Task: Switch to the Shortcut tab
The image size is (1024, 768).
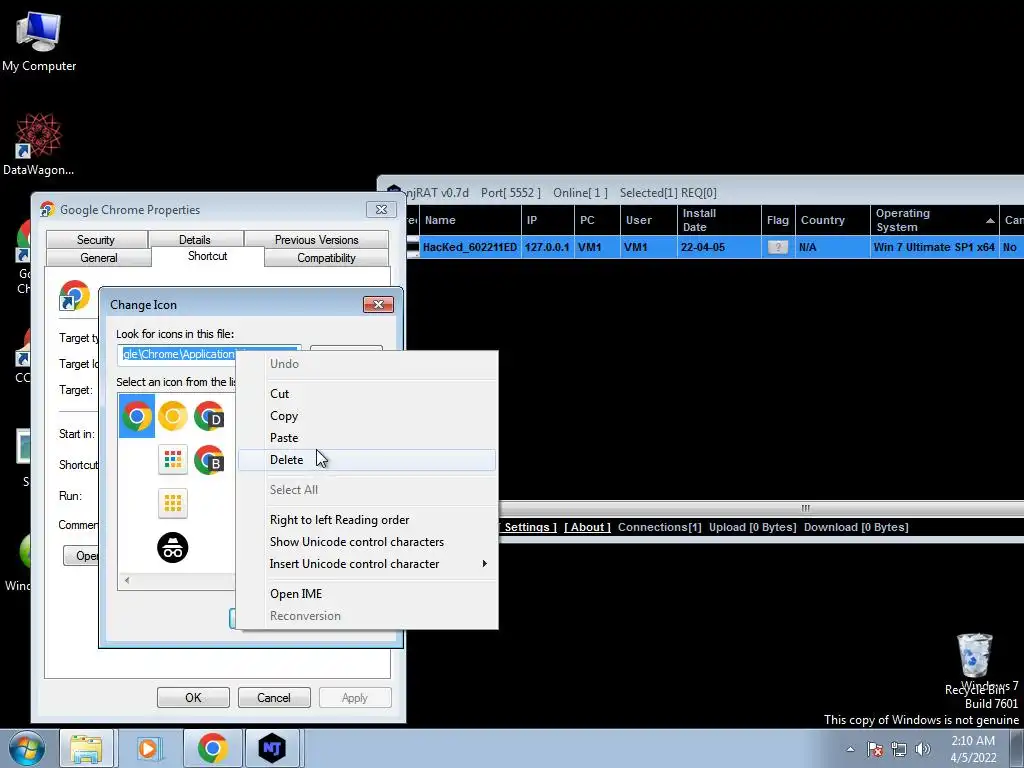Action: pyautogui.click(x=208, y=256)
